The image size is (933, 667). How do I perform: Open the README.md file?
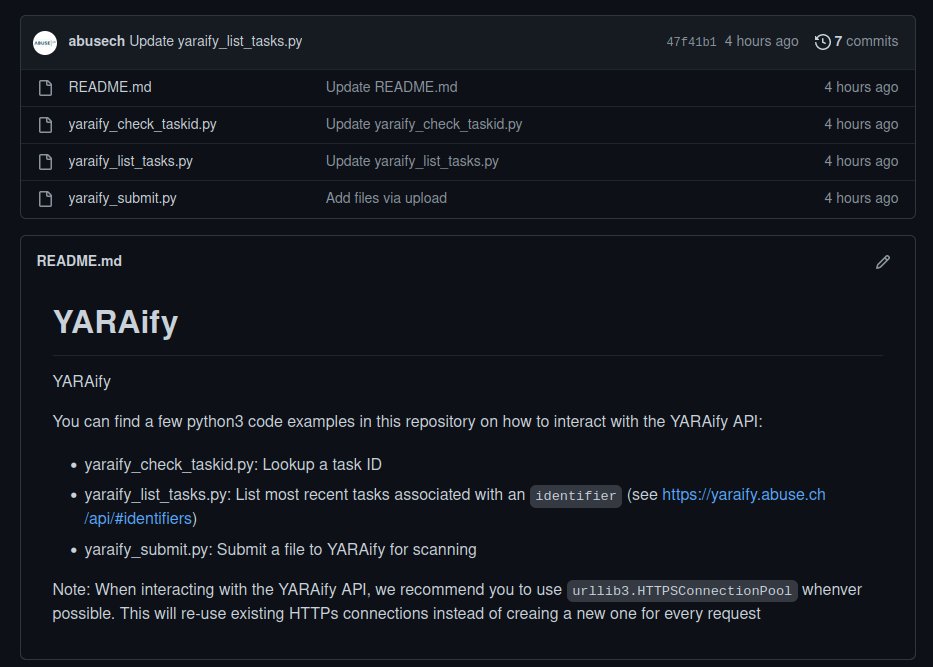click(x=110, y=87)
